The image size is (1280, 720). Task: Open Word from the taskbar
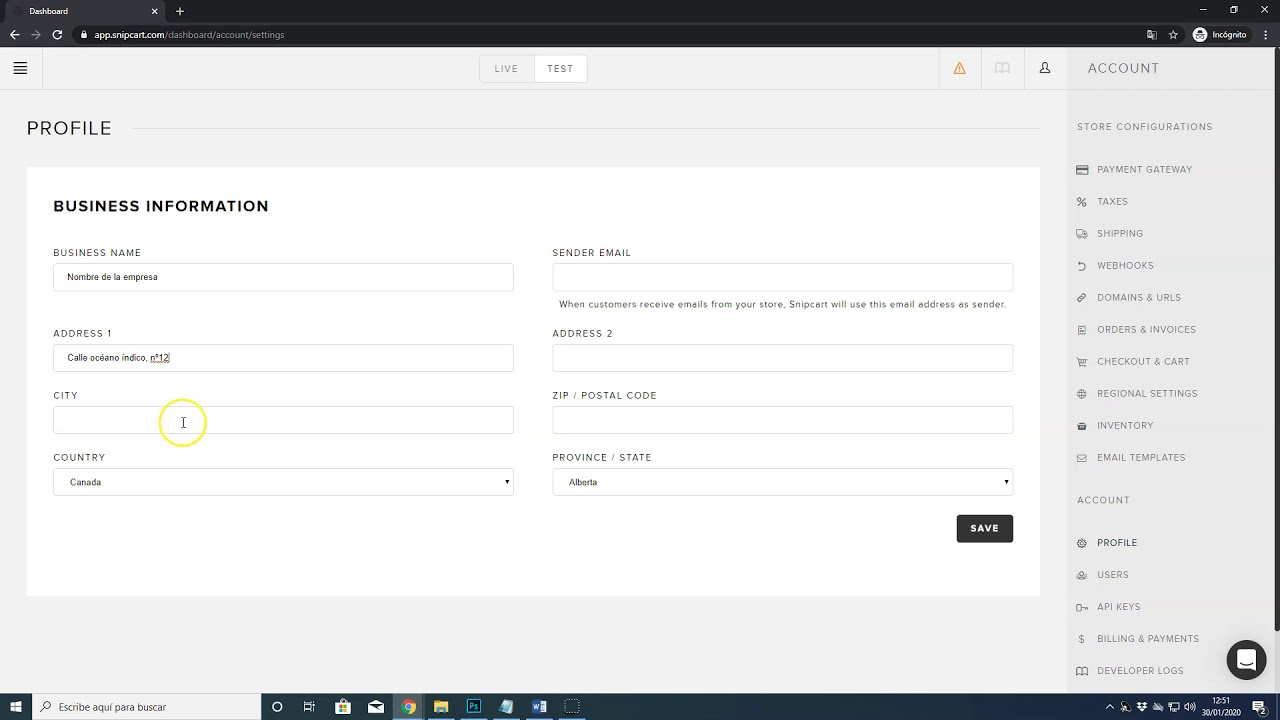(539, 707)
